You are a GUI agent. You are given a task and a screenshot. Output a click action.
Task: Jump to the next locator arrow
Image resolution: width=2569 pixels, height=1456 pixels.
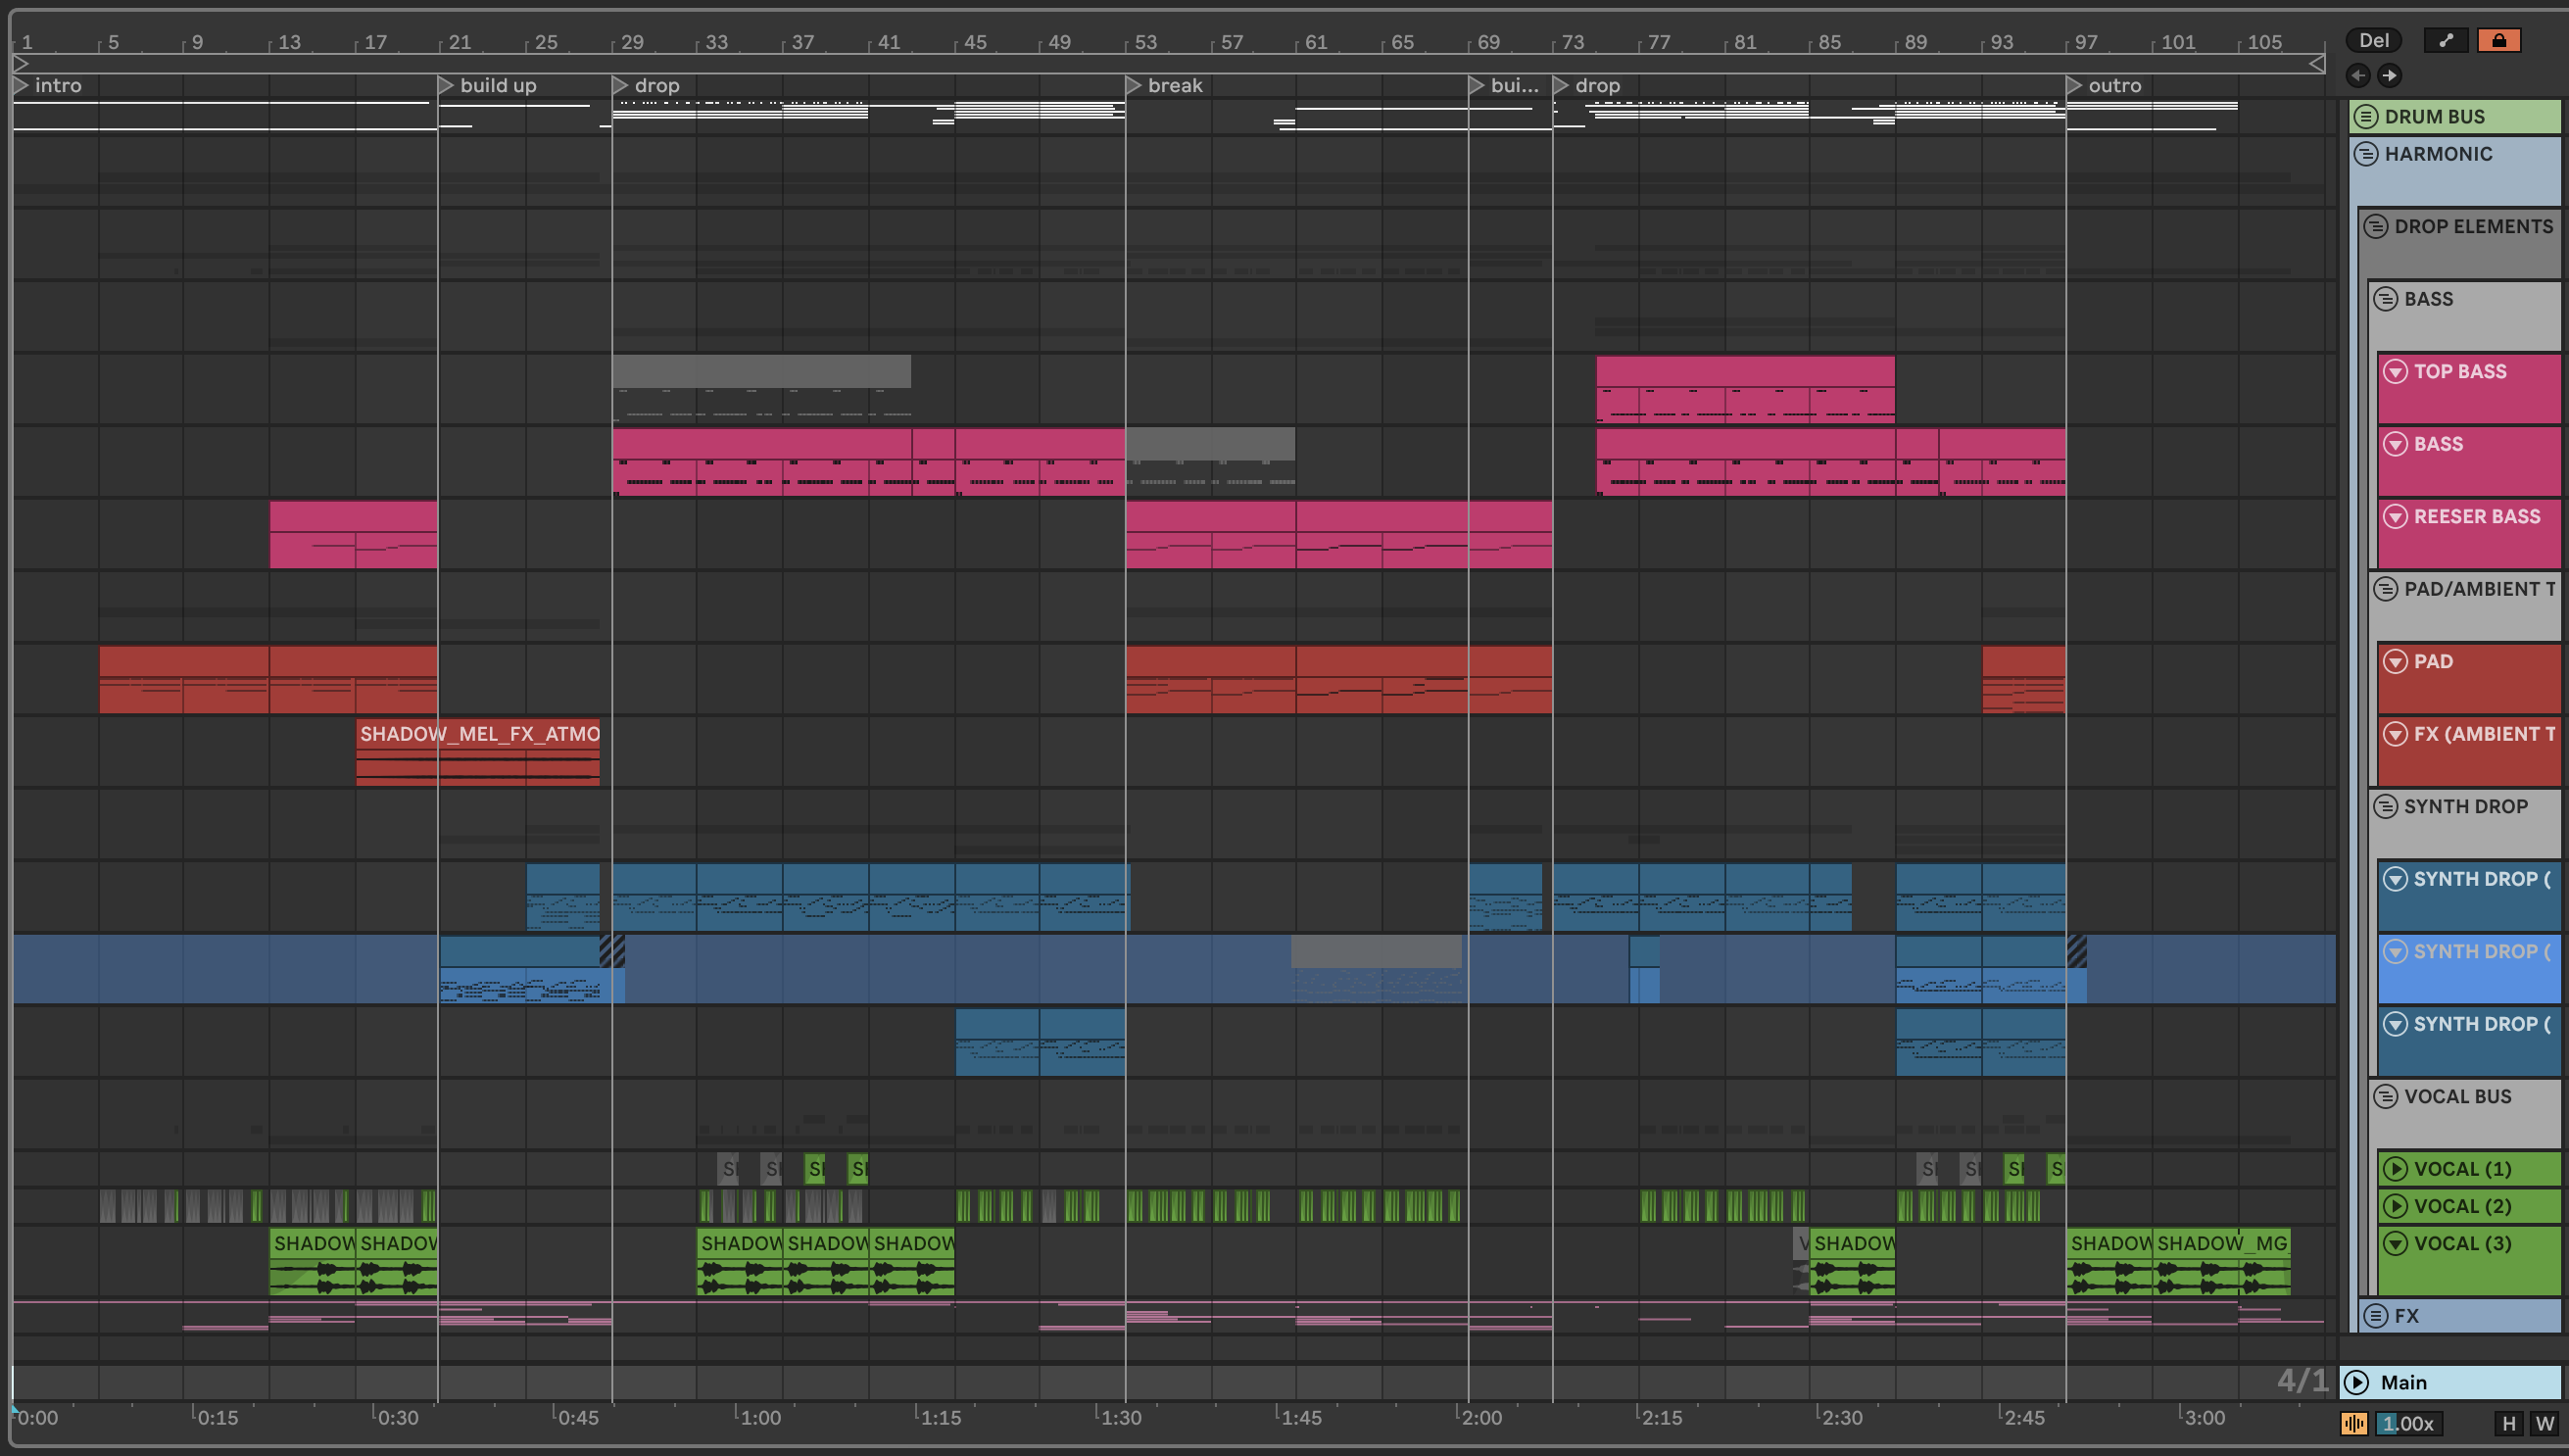(2389, 75)
